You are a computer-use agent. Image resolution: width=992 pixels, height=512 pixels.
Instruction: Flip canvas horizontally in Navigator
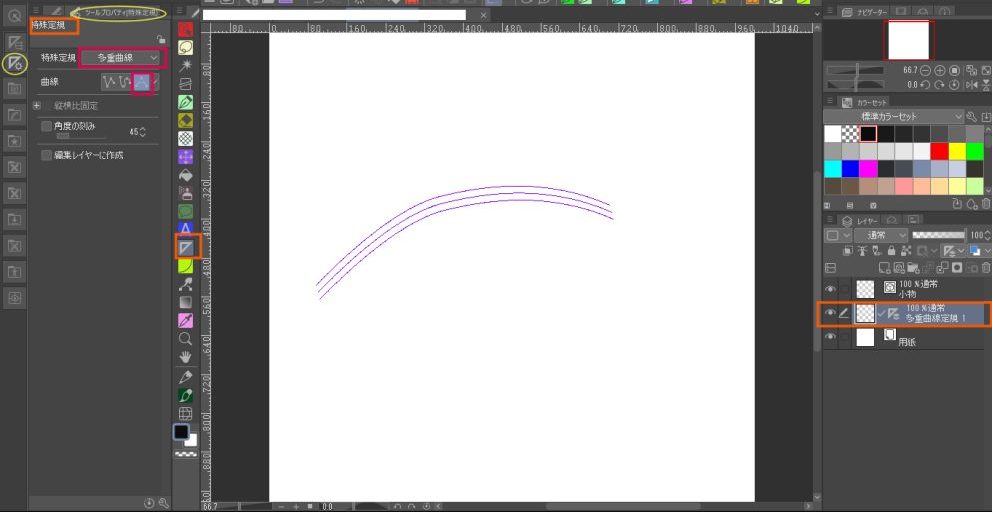(972, 84)
